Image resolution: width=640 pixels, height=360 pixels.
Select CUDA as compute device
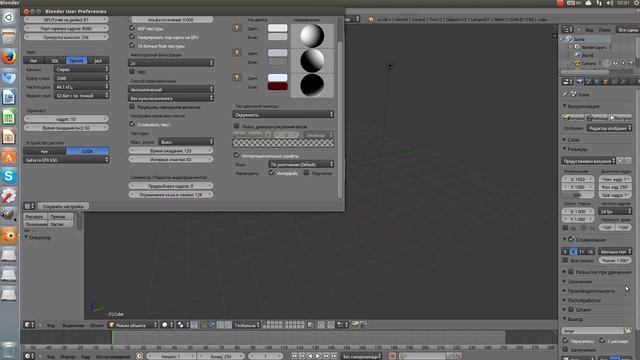pos(87,151)
